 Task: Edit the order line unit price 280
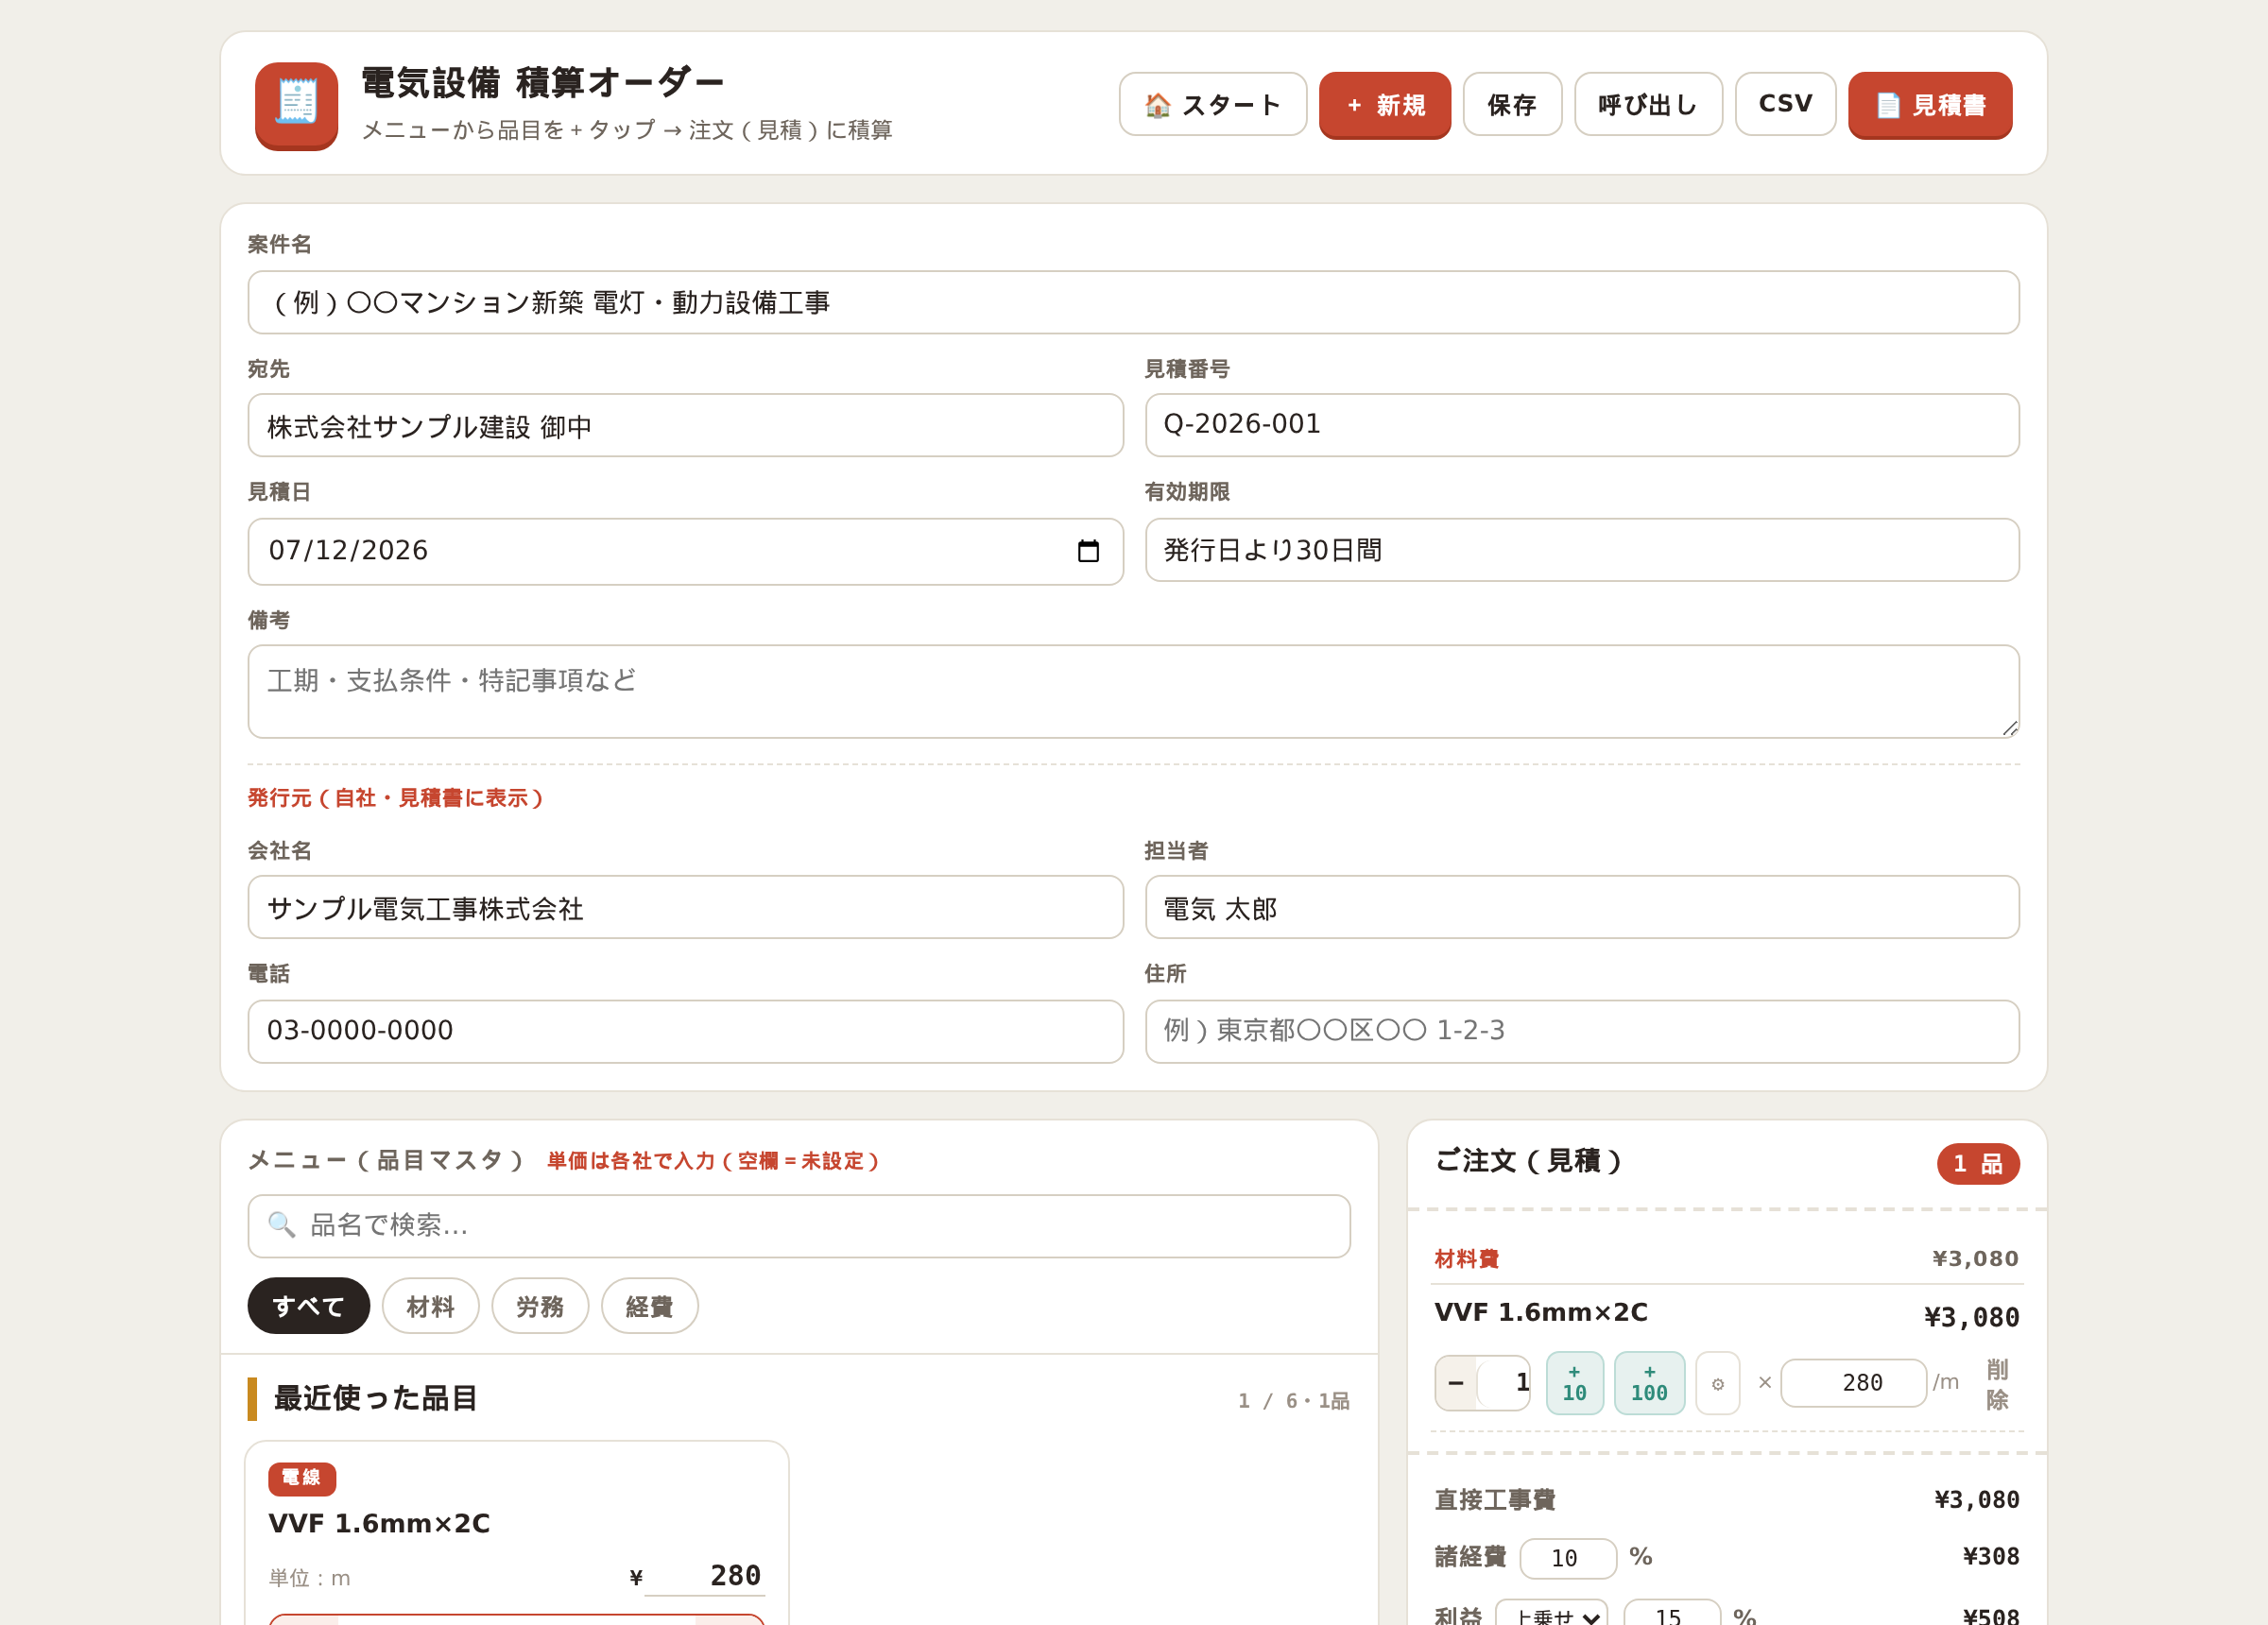pos(1853,1382)
